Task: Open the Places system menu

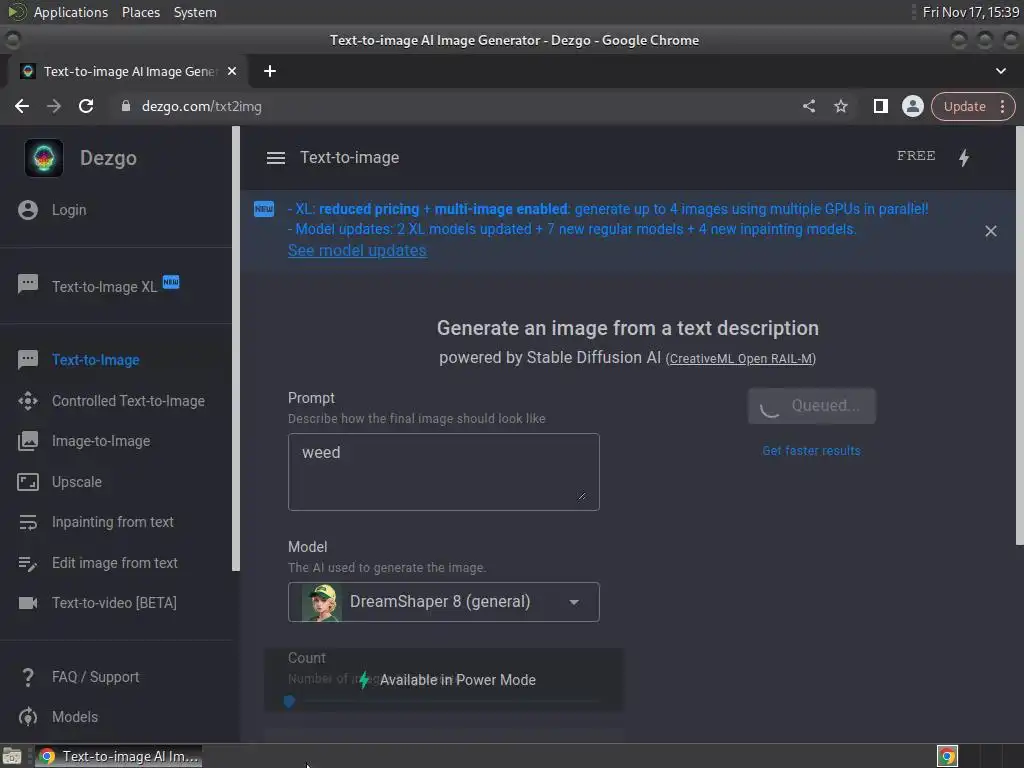Action: [x=140, y=12]
